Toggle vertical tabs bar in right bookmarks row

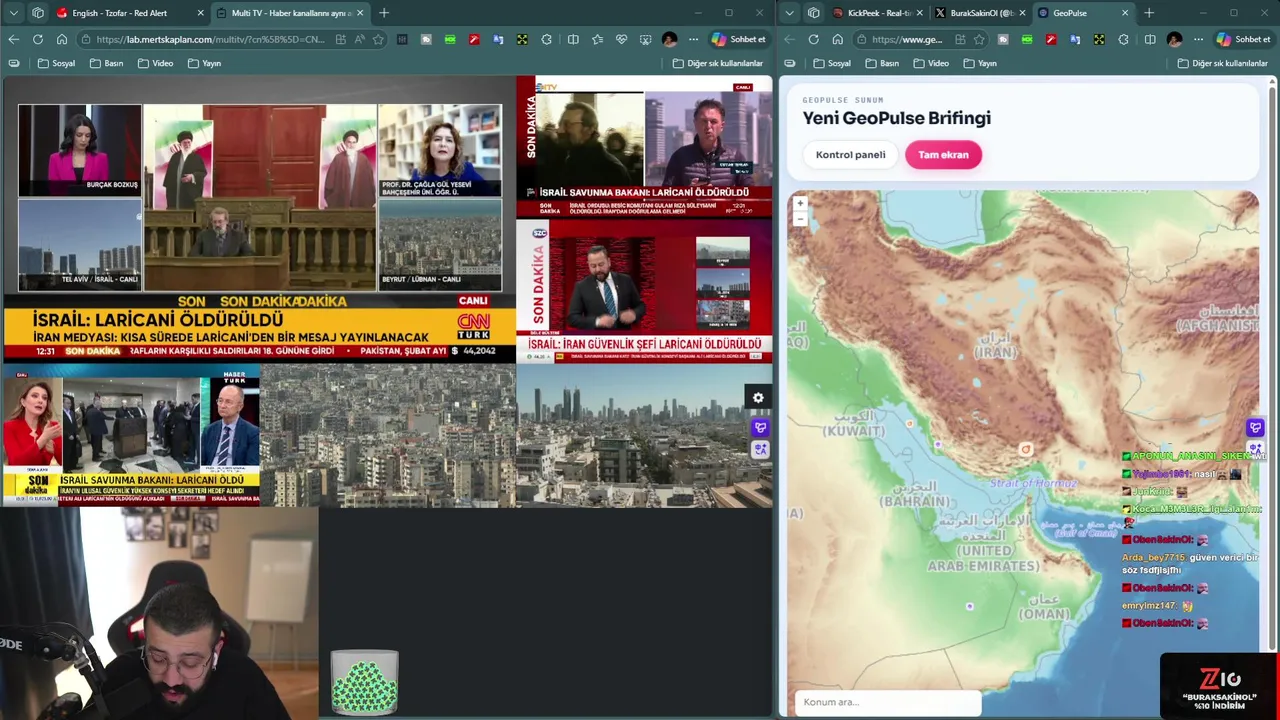pos(790,63)
